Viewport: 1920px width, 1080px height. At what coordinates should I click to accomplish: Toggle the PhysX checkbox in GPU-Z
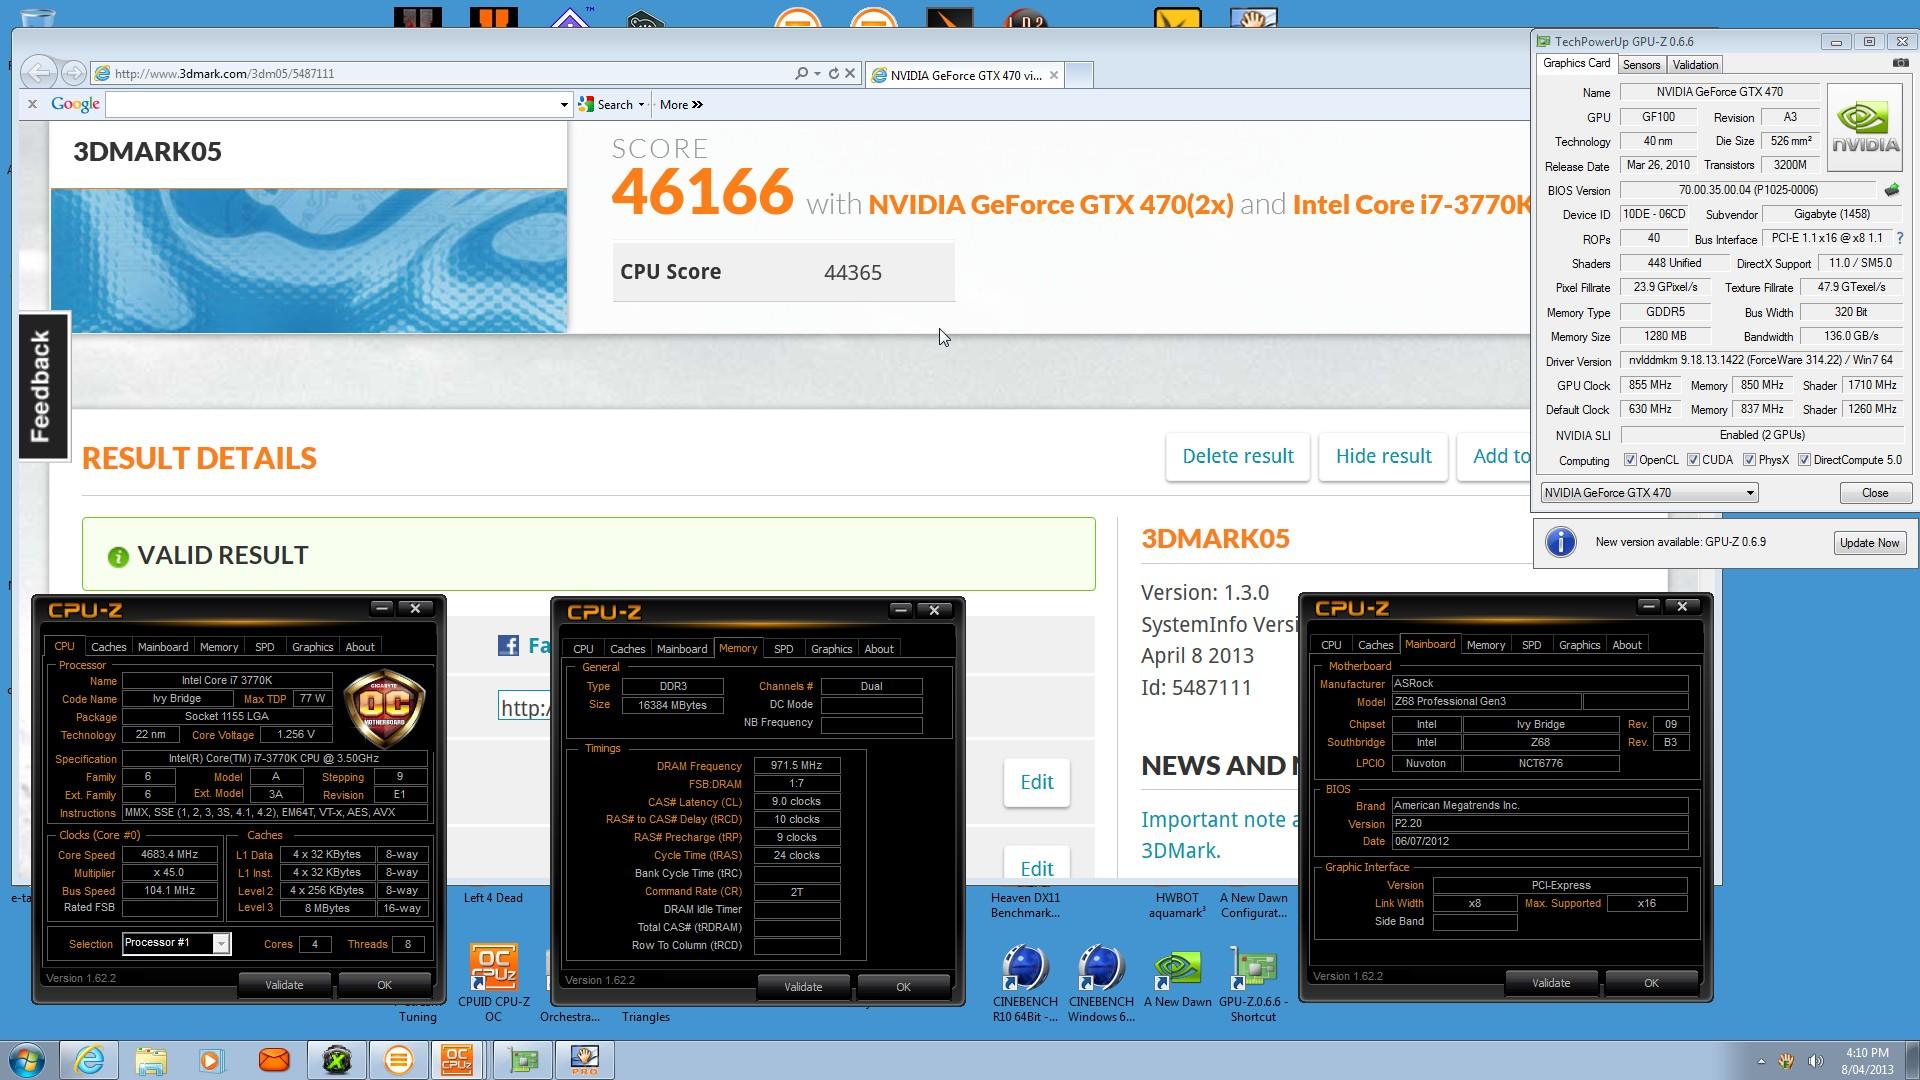(x=1749, y=460)
